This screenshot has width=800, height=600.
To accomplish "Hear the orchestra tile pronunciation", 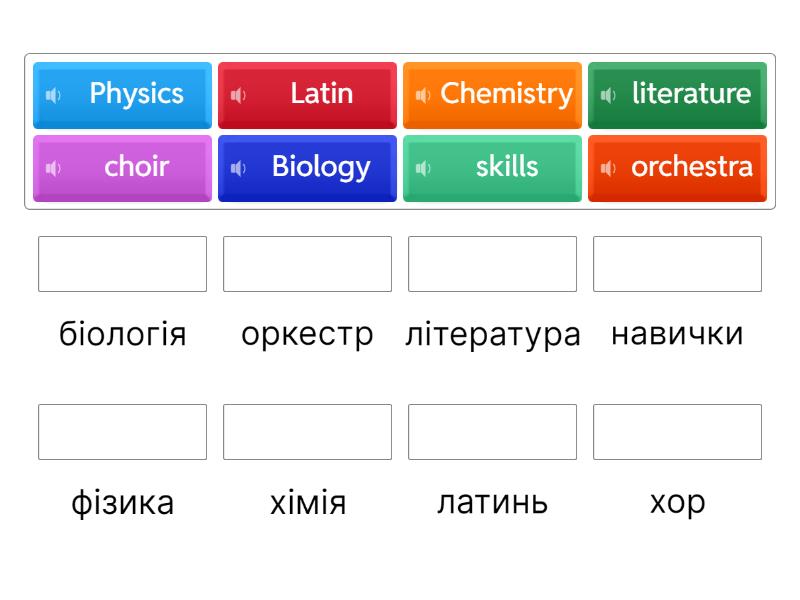I will (x=608, y=168).
